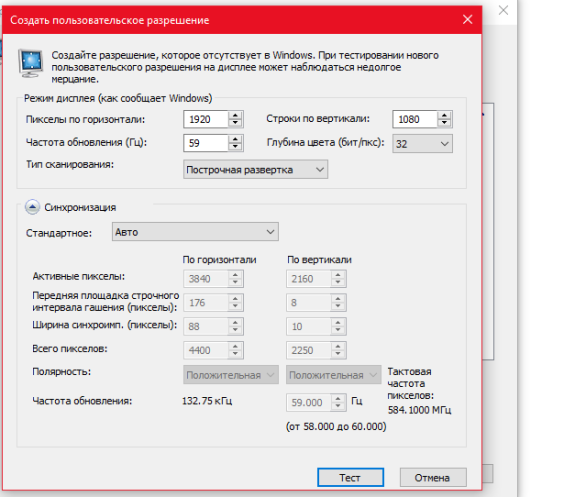
Task: Click the Тест button
Action: 350,478
